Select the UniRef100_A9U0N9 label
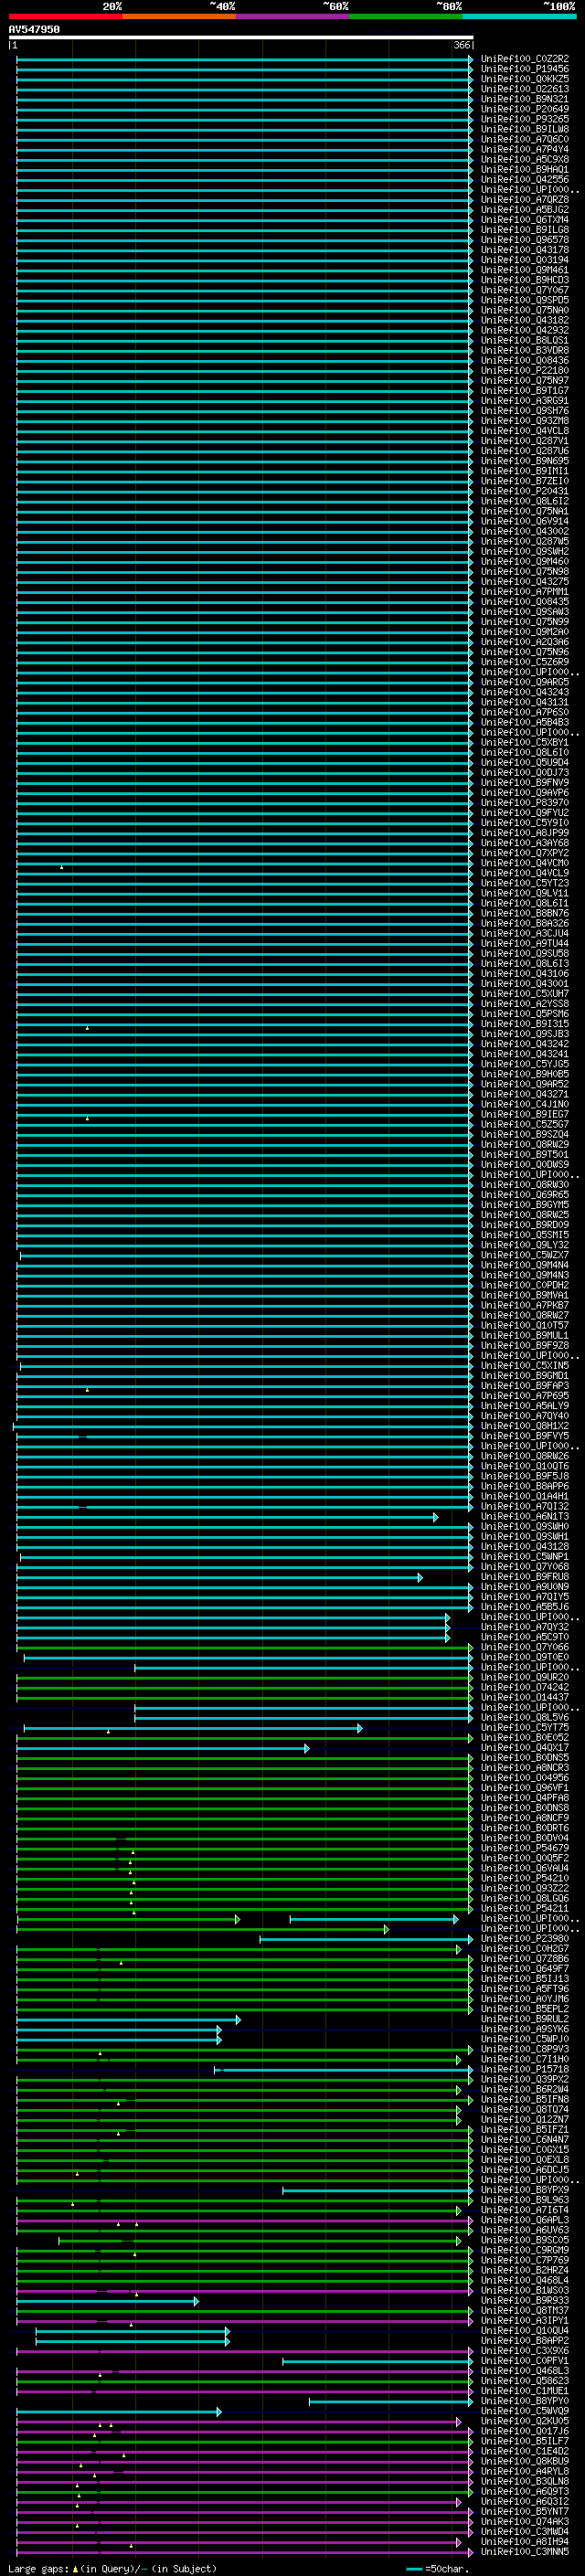The width and height of the screenshot is (585, 2576). (x=525, y=1587)
